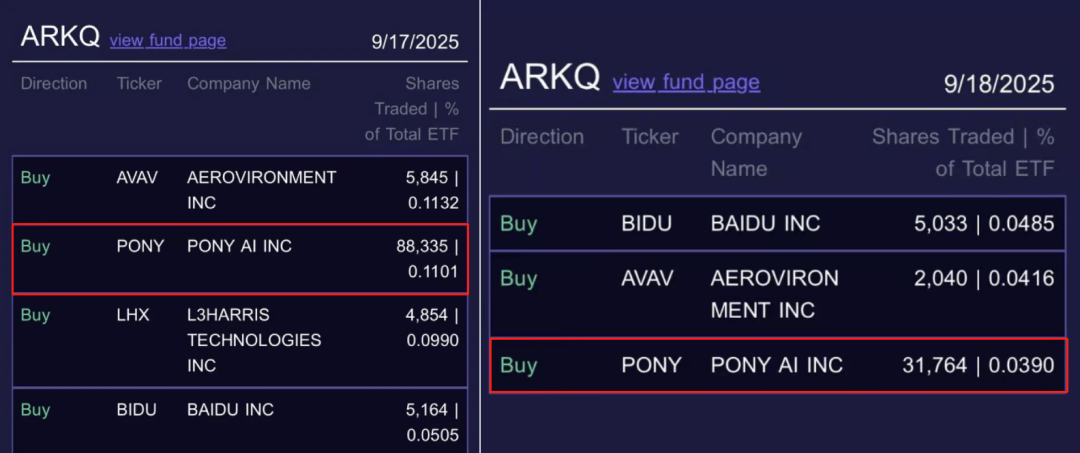Select the BIDU row showing 5,164 shares
Screen dimensions: 1080x453
[240, 421]
